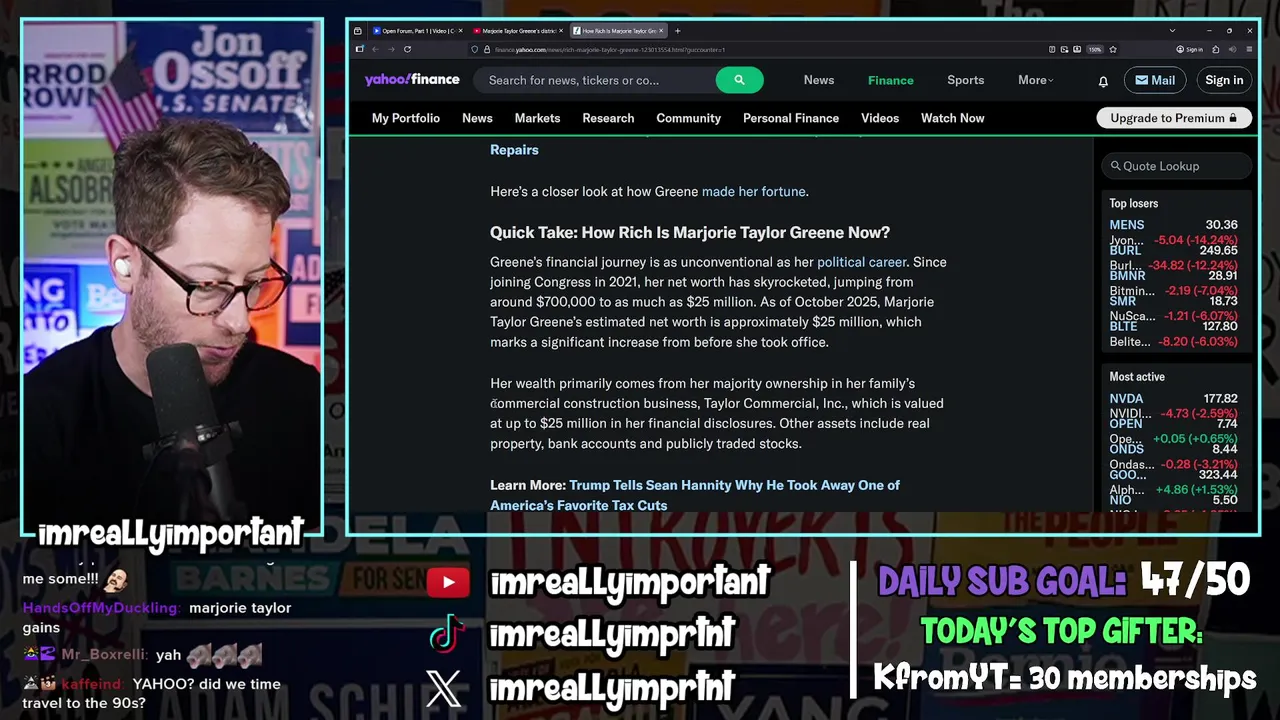Click the browser reload button
The height and width of the screenshot is (720, 1280).
tap(407, 49)
